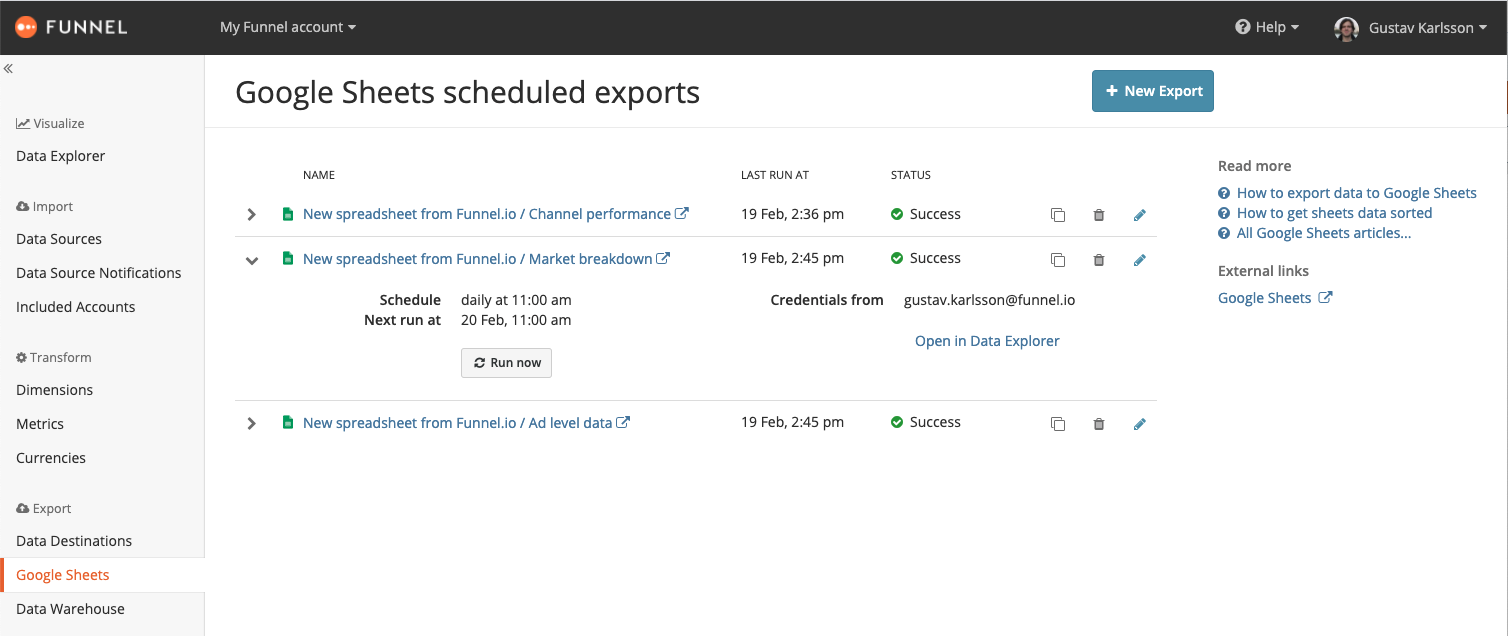Delete the Ad level data export
1508x636 pixels.
[x=1099, y=424]
